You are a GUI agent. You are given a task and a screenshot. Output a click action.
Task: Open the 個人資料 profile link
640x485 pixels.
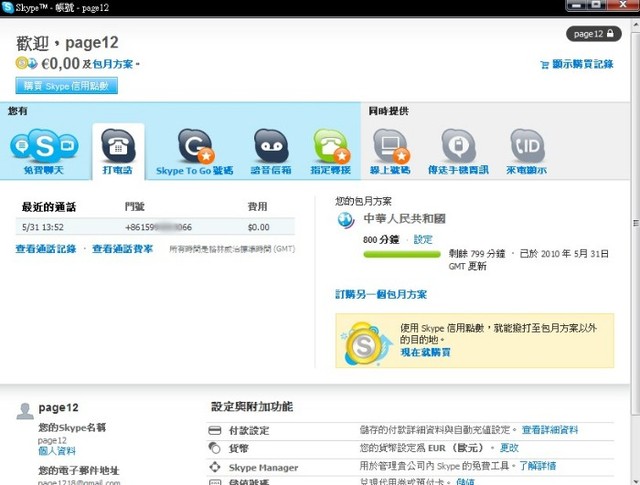click(57, 451)
